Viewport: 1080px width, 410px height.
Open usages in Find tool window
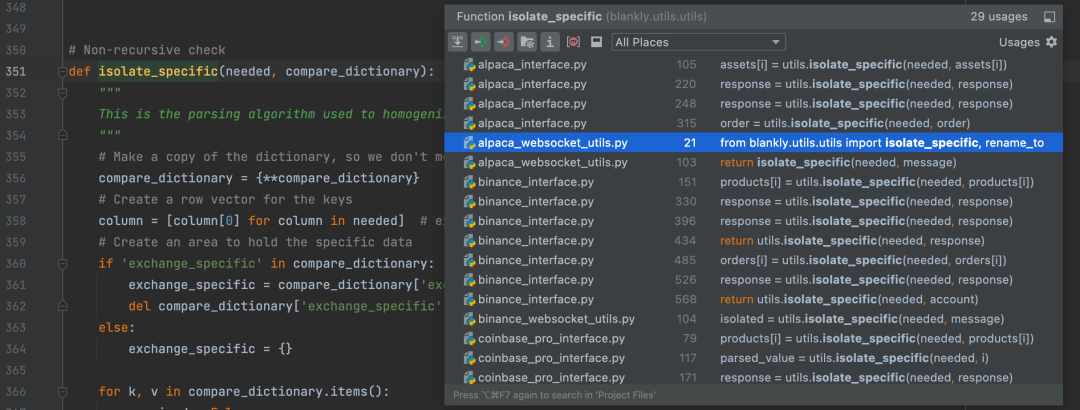(x=1049, y=17)
